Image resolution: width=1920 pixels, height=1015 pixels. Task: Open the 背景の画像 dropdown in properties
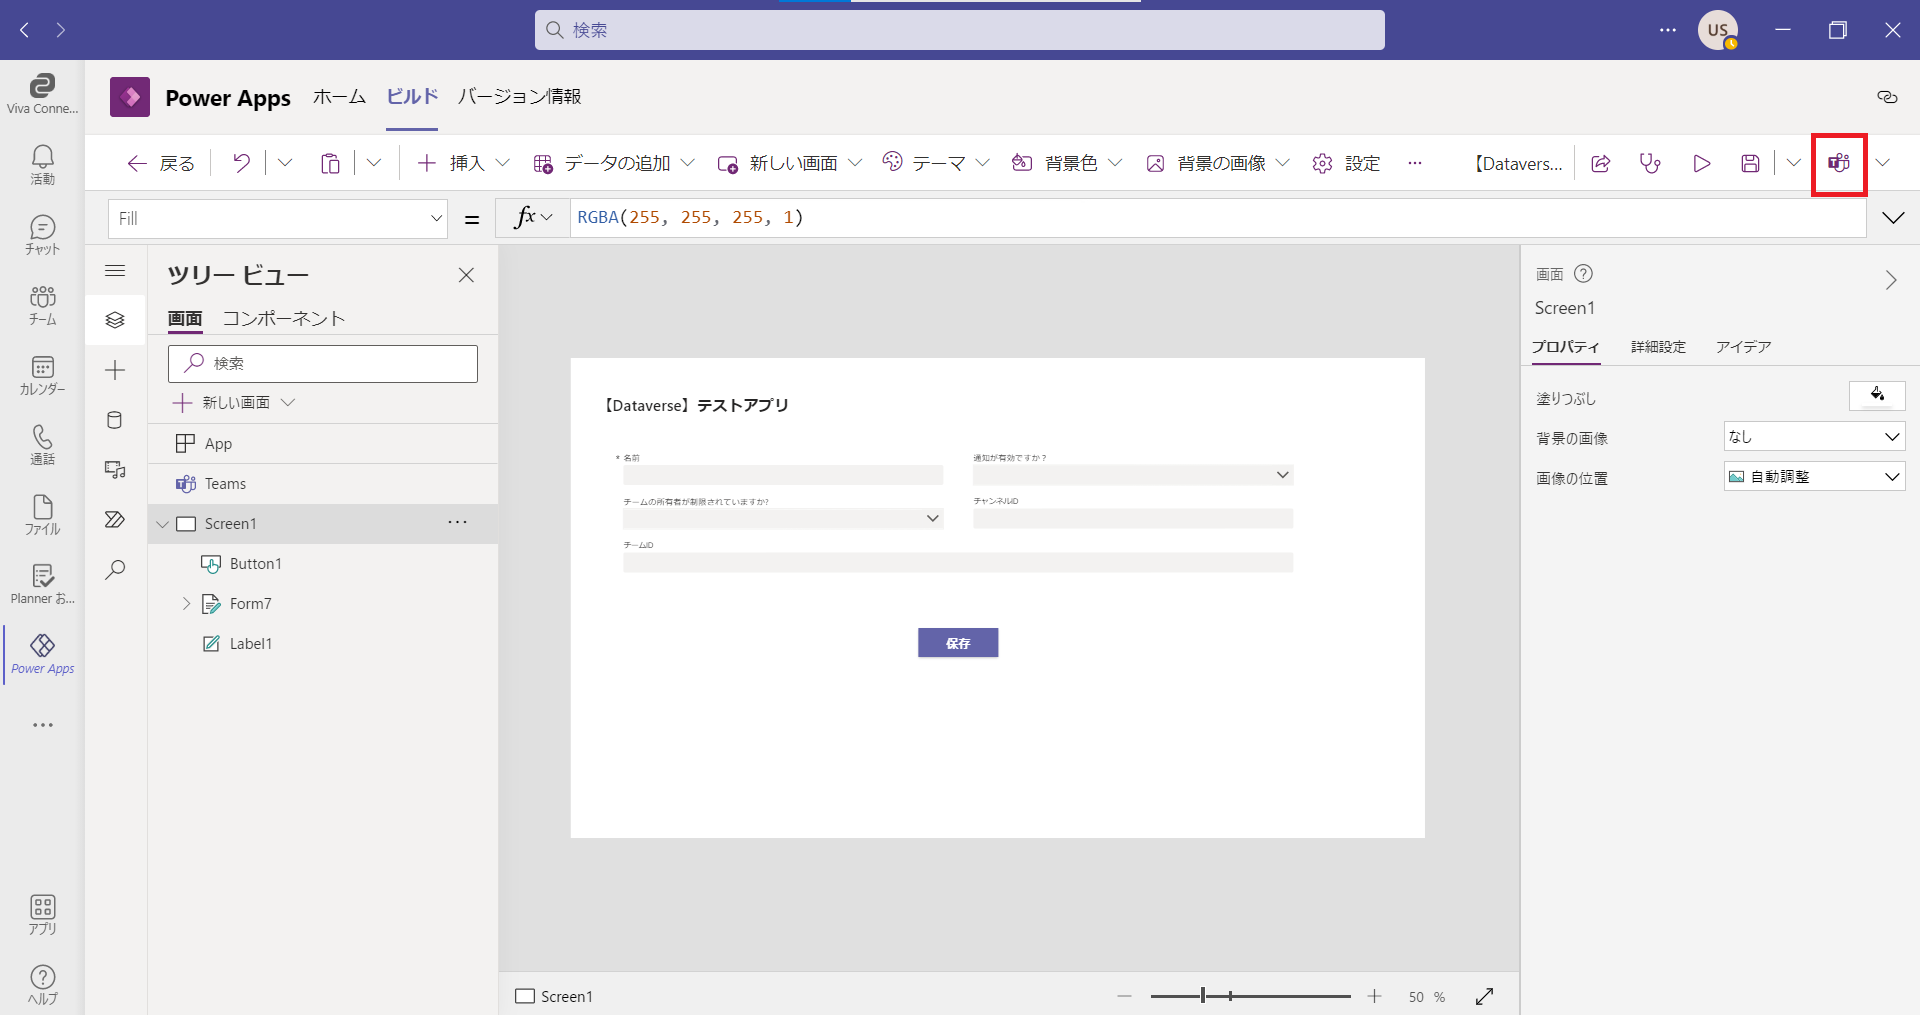click(1814, 437)
